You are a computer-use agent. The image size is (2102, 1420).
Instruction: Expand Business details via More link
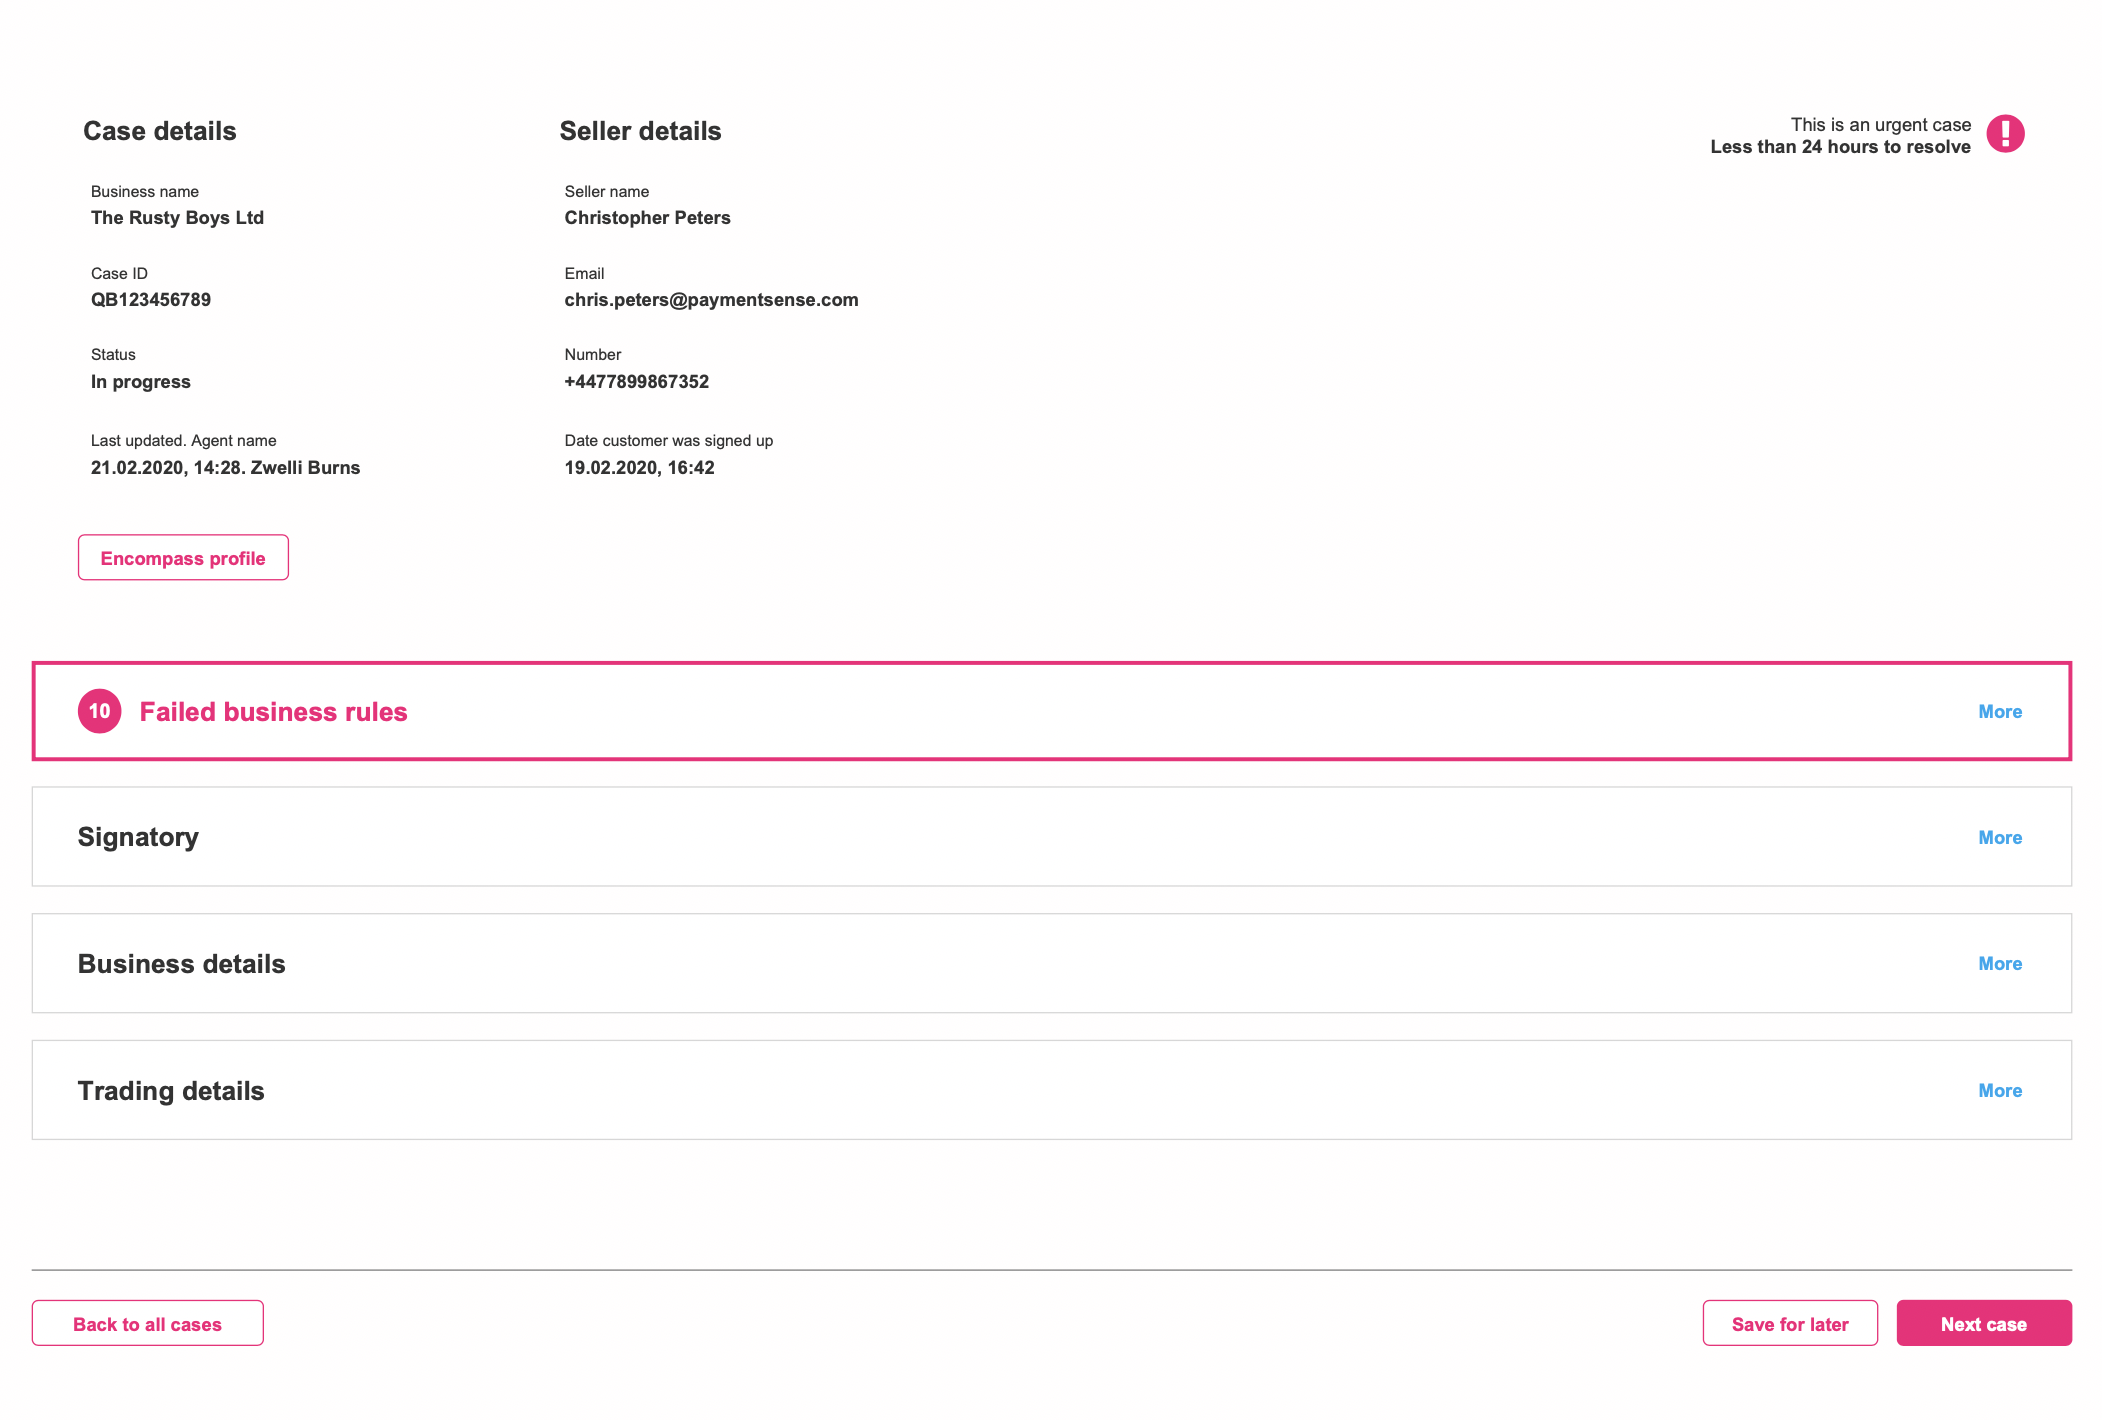click(x=2000, y=964)
